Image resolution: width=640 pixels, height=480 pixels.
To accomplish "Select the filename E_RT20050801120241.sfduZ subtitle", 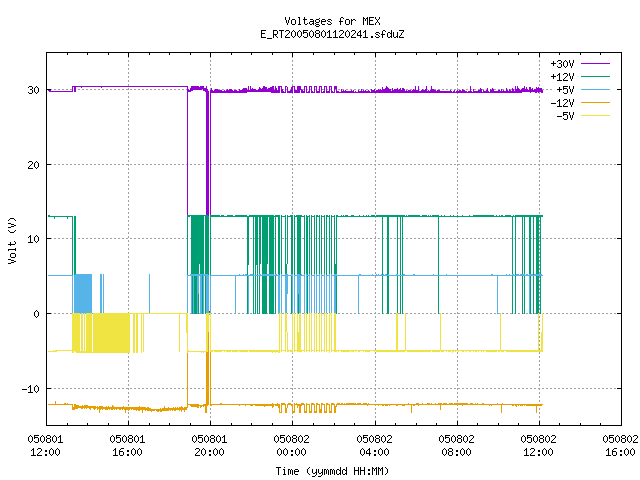I will click(x=332, y=34).
